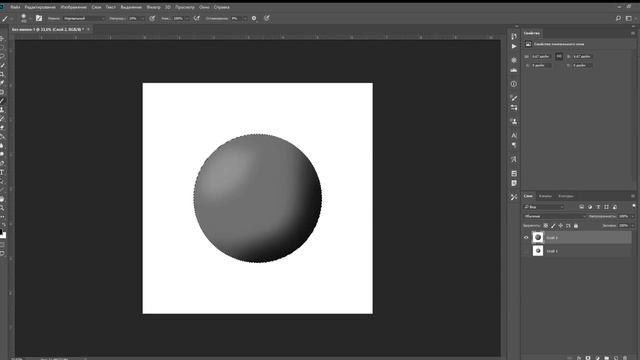Image resolution: width=640 pixels, height=360 pixels.
Task: Open the Properties panel options menu
Action: click(633, 33)
